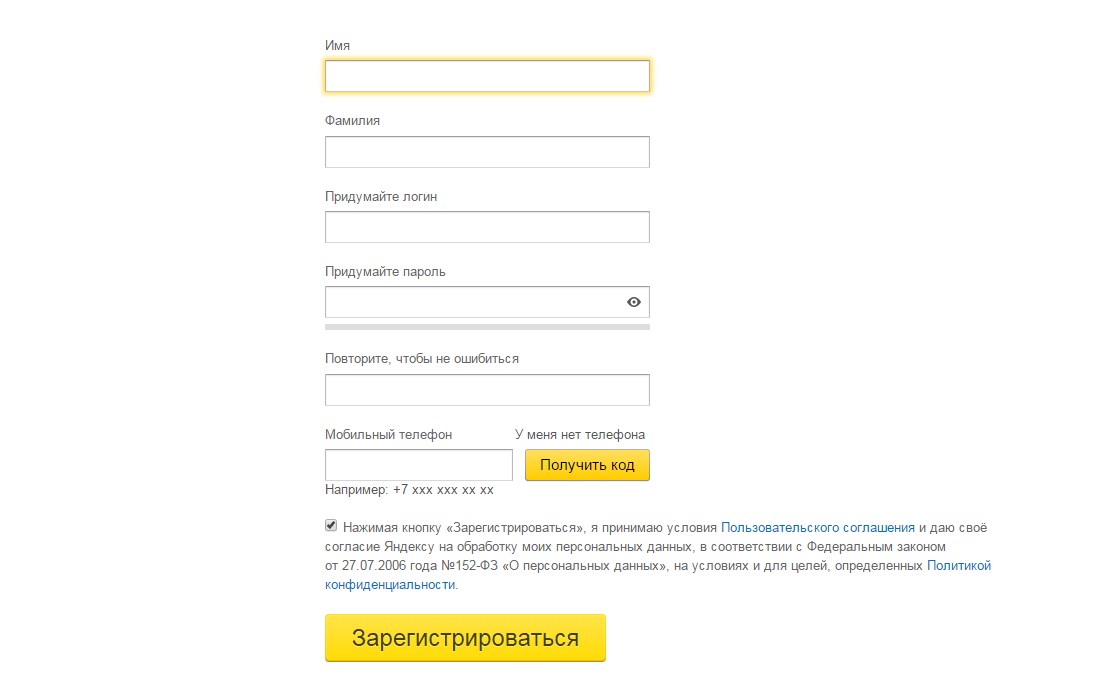Open the У меня нет телефона link
This screenshot has width=1119, height=693.
click(x=580, y=435)
